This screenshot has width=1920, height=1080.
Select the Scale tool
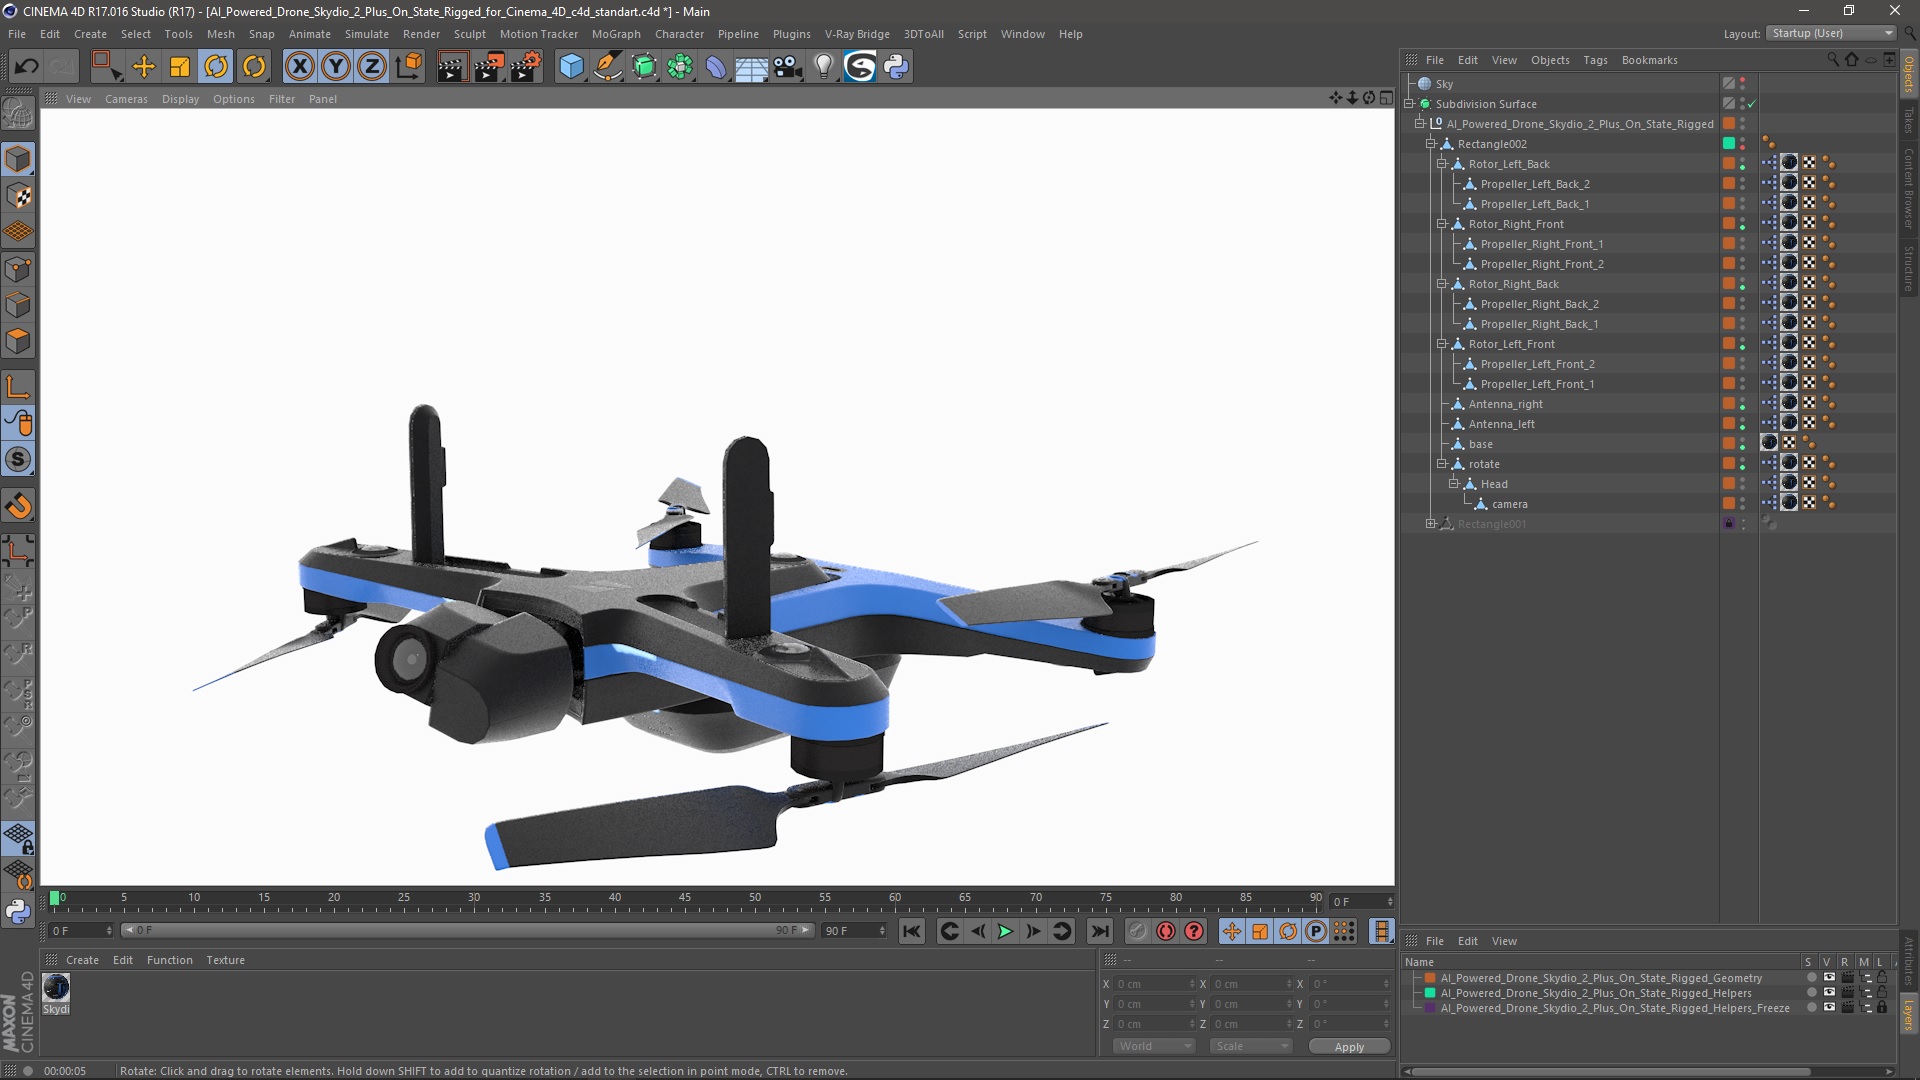(x=180, y=67)
